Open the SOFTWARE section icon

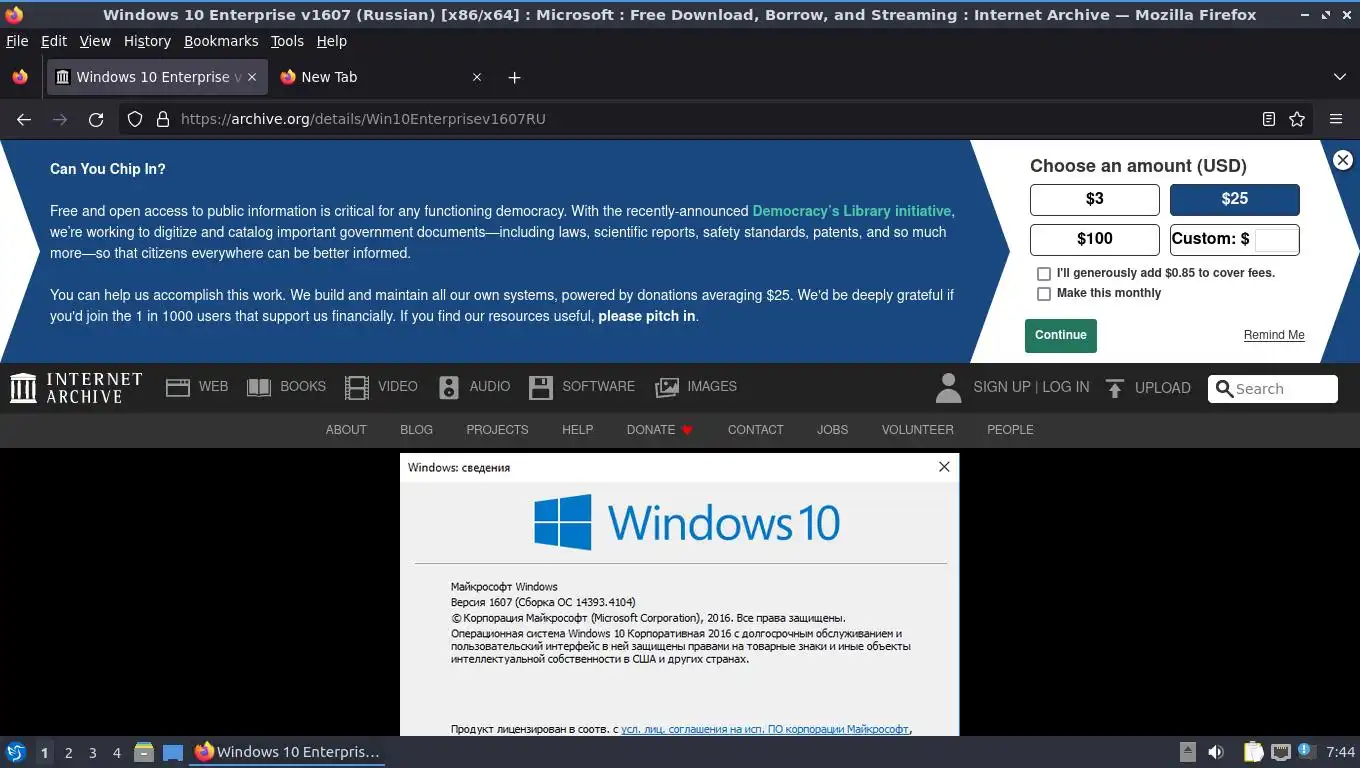pos(541,388)
